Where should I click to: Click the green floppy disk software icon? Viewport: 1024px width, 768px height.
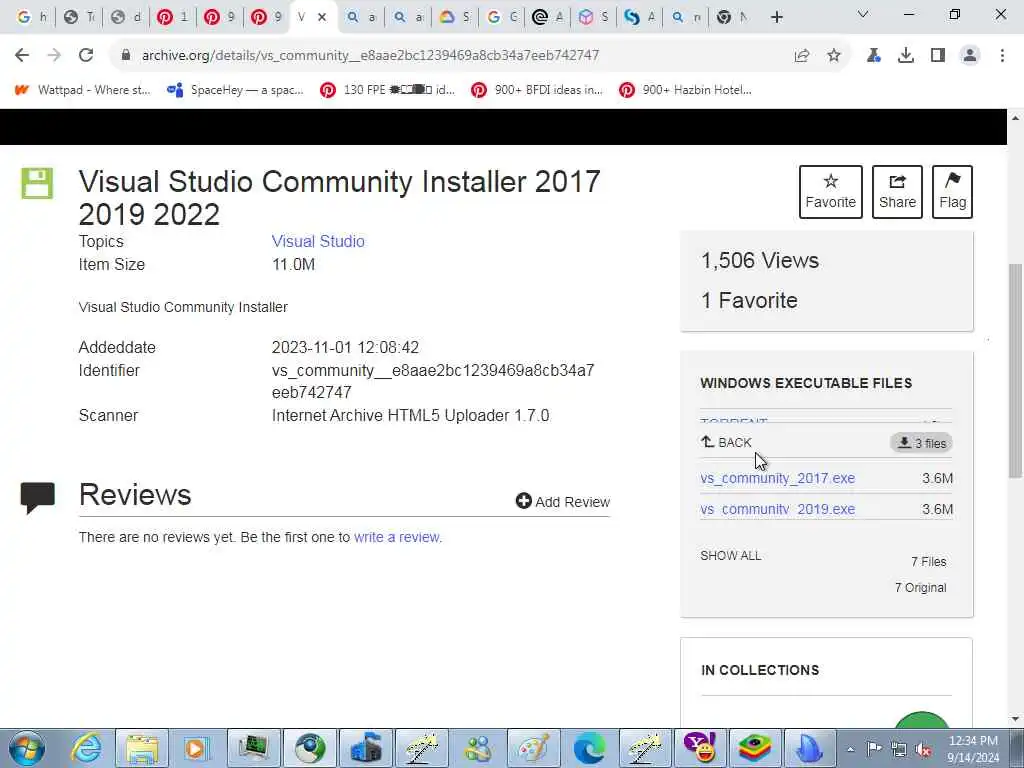(x=37, y=183)
